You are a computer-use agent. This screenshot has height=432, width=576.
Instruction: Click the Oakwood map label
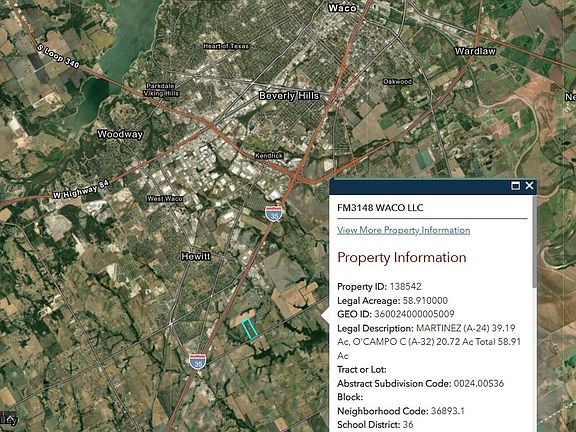click(397, 82)
